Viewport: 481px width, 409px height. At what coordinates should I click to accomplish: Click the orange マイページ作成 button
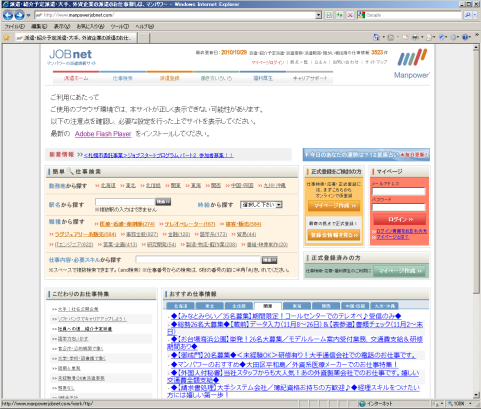click(334, 206)
